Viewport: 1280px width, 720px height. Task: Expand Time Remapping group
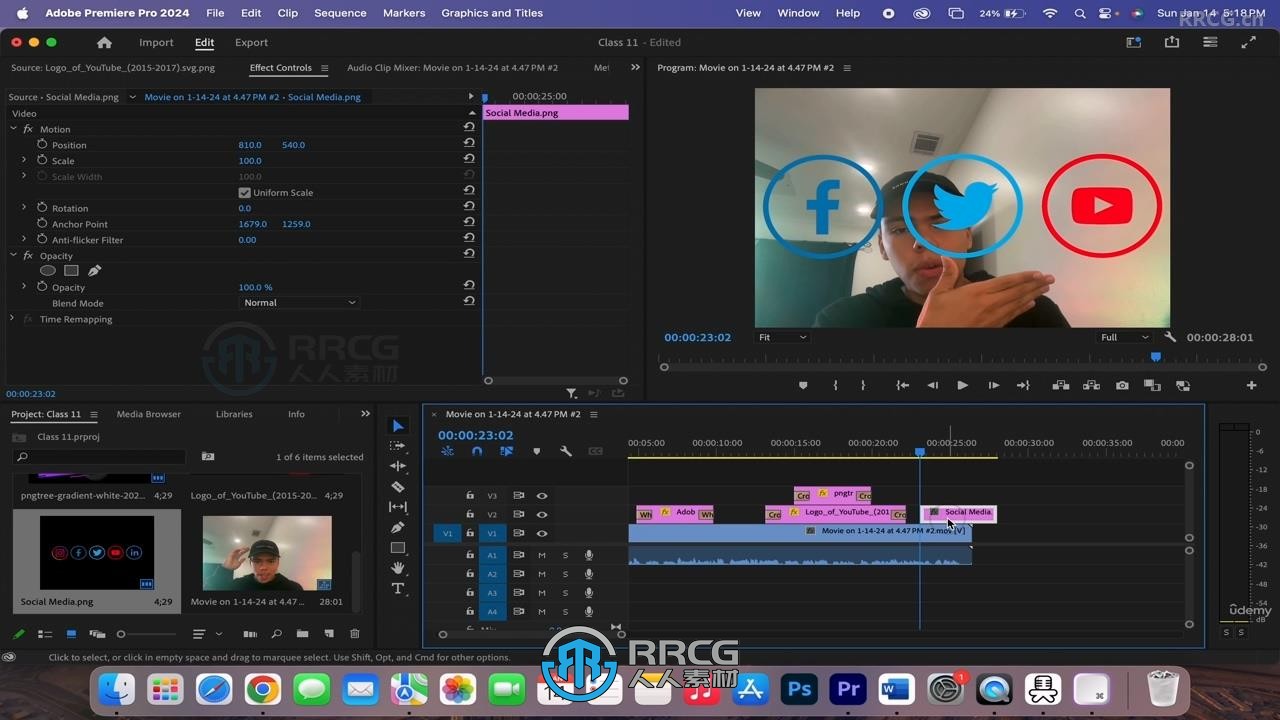14,319
